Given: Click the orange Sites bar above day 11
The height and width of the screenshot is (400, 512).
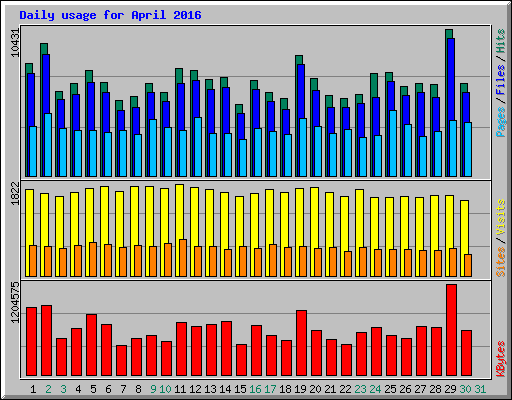Looking at the screenshot, I should pos(183,258).
